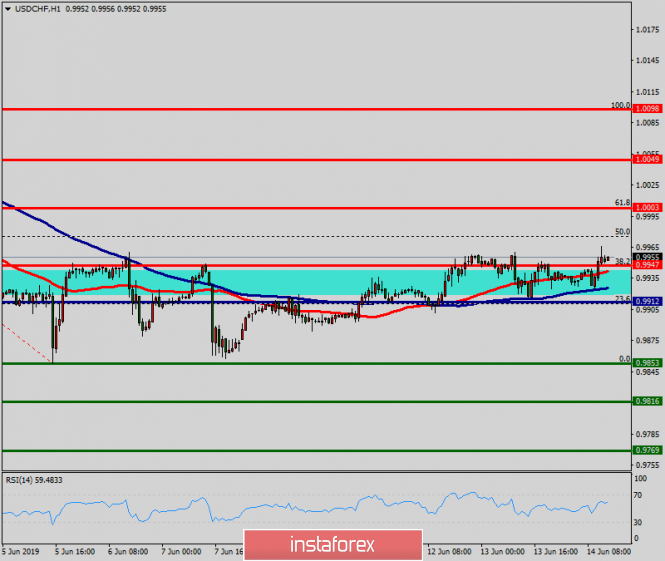Screen dimensions: 665x561
Task: Click the 0.0 Fibonacci level label
Action: point(624,359)
